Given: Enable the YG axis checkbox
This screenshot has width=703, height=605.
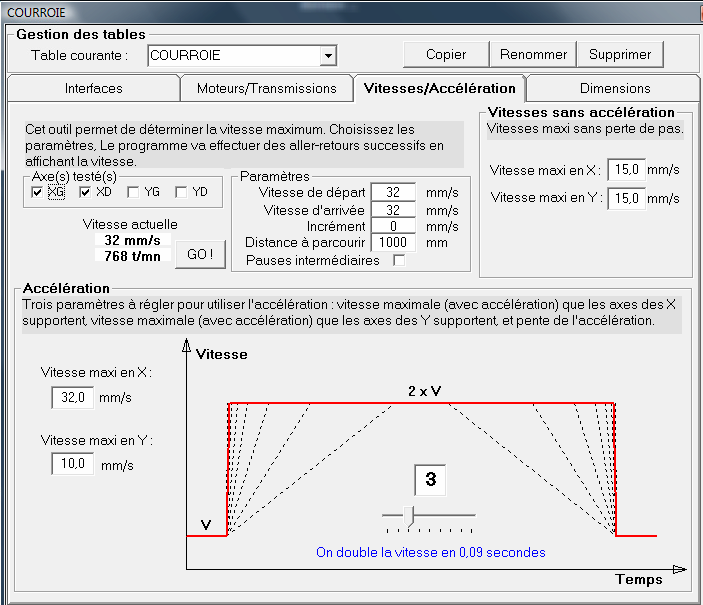Looking at the screenshot, I should coord(133,192).
